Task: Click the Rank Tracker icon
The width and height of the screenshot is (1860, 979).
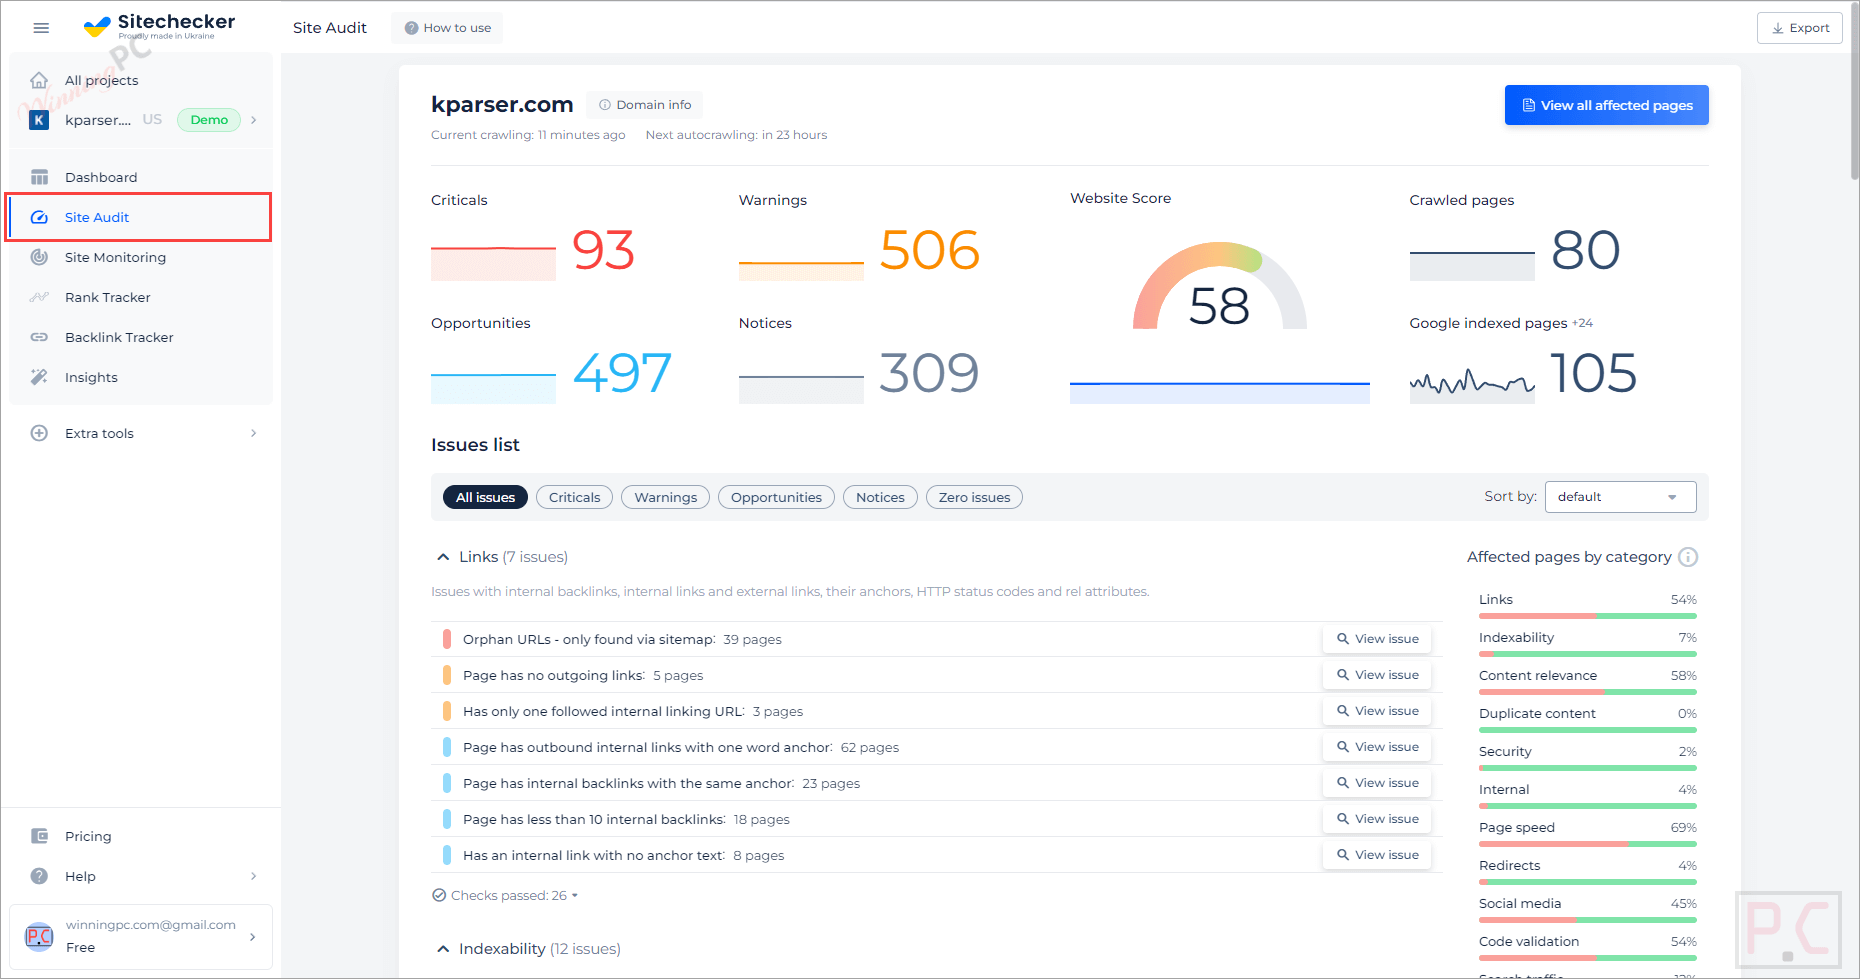Action: 39,297
